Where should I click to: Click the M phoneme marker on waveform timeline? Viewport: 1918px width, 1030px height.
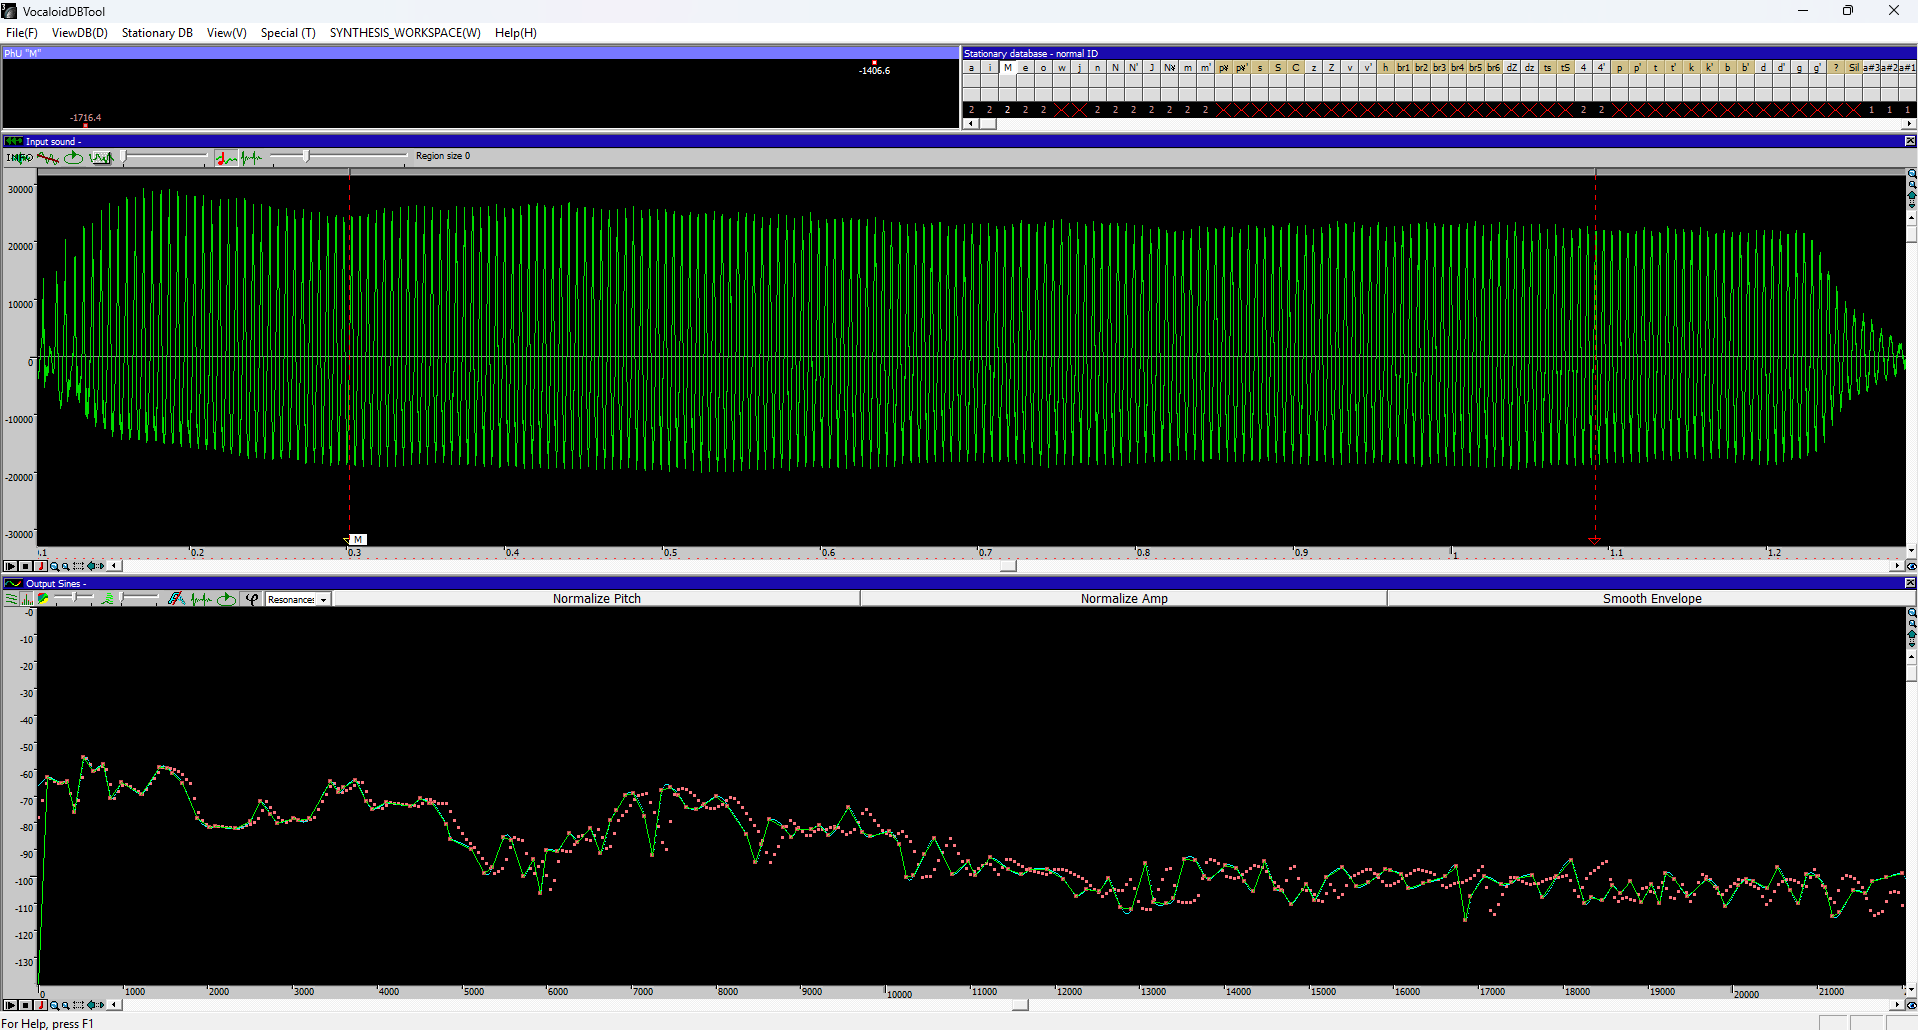(358, 540)
